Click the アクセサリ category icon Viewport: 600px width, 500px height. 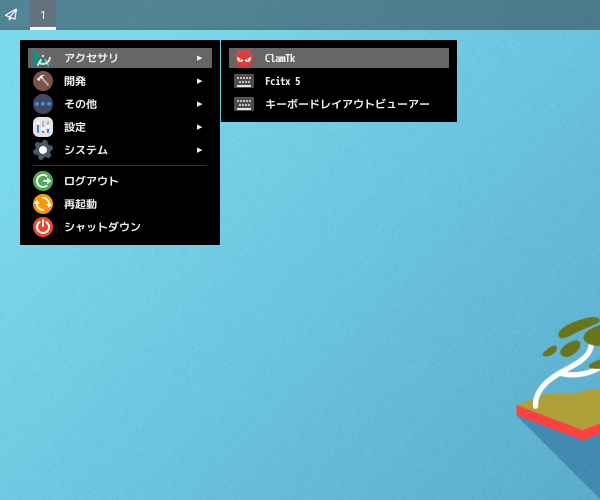click(42, 58)
